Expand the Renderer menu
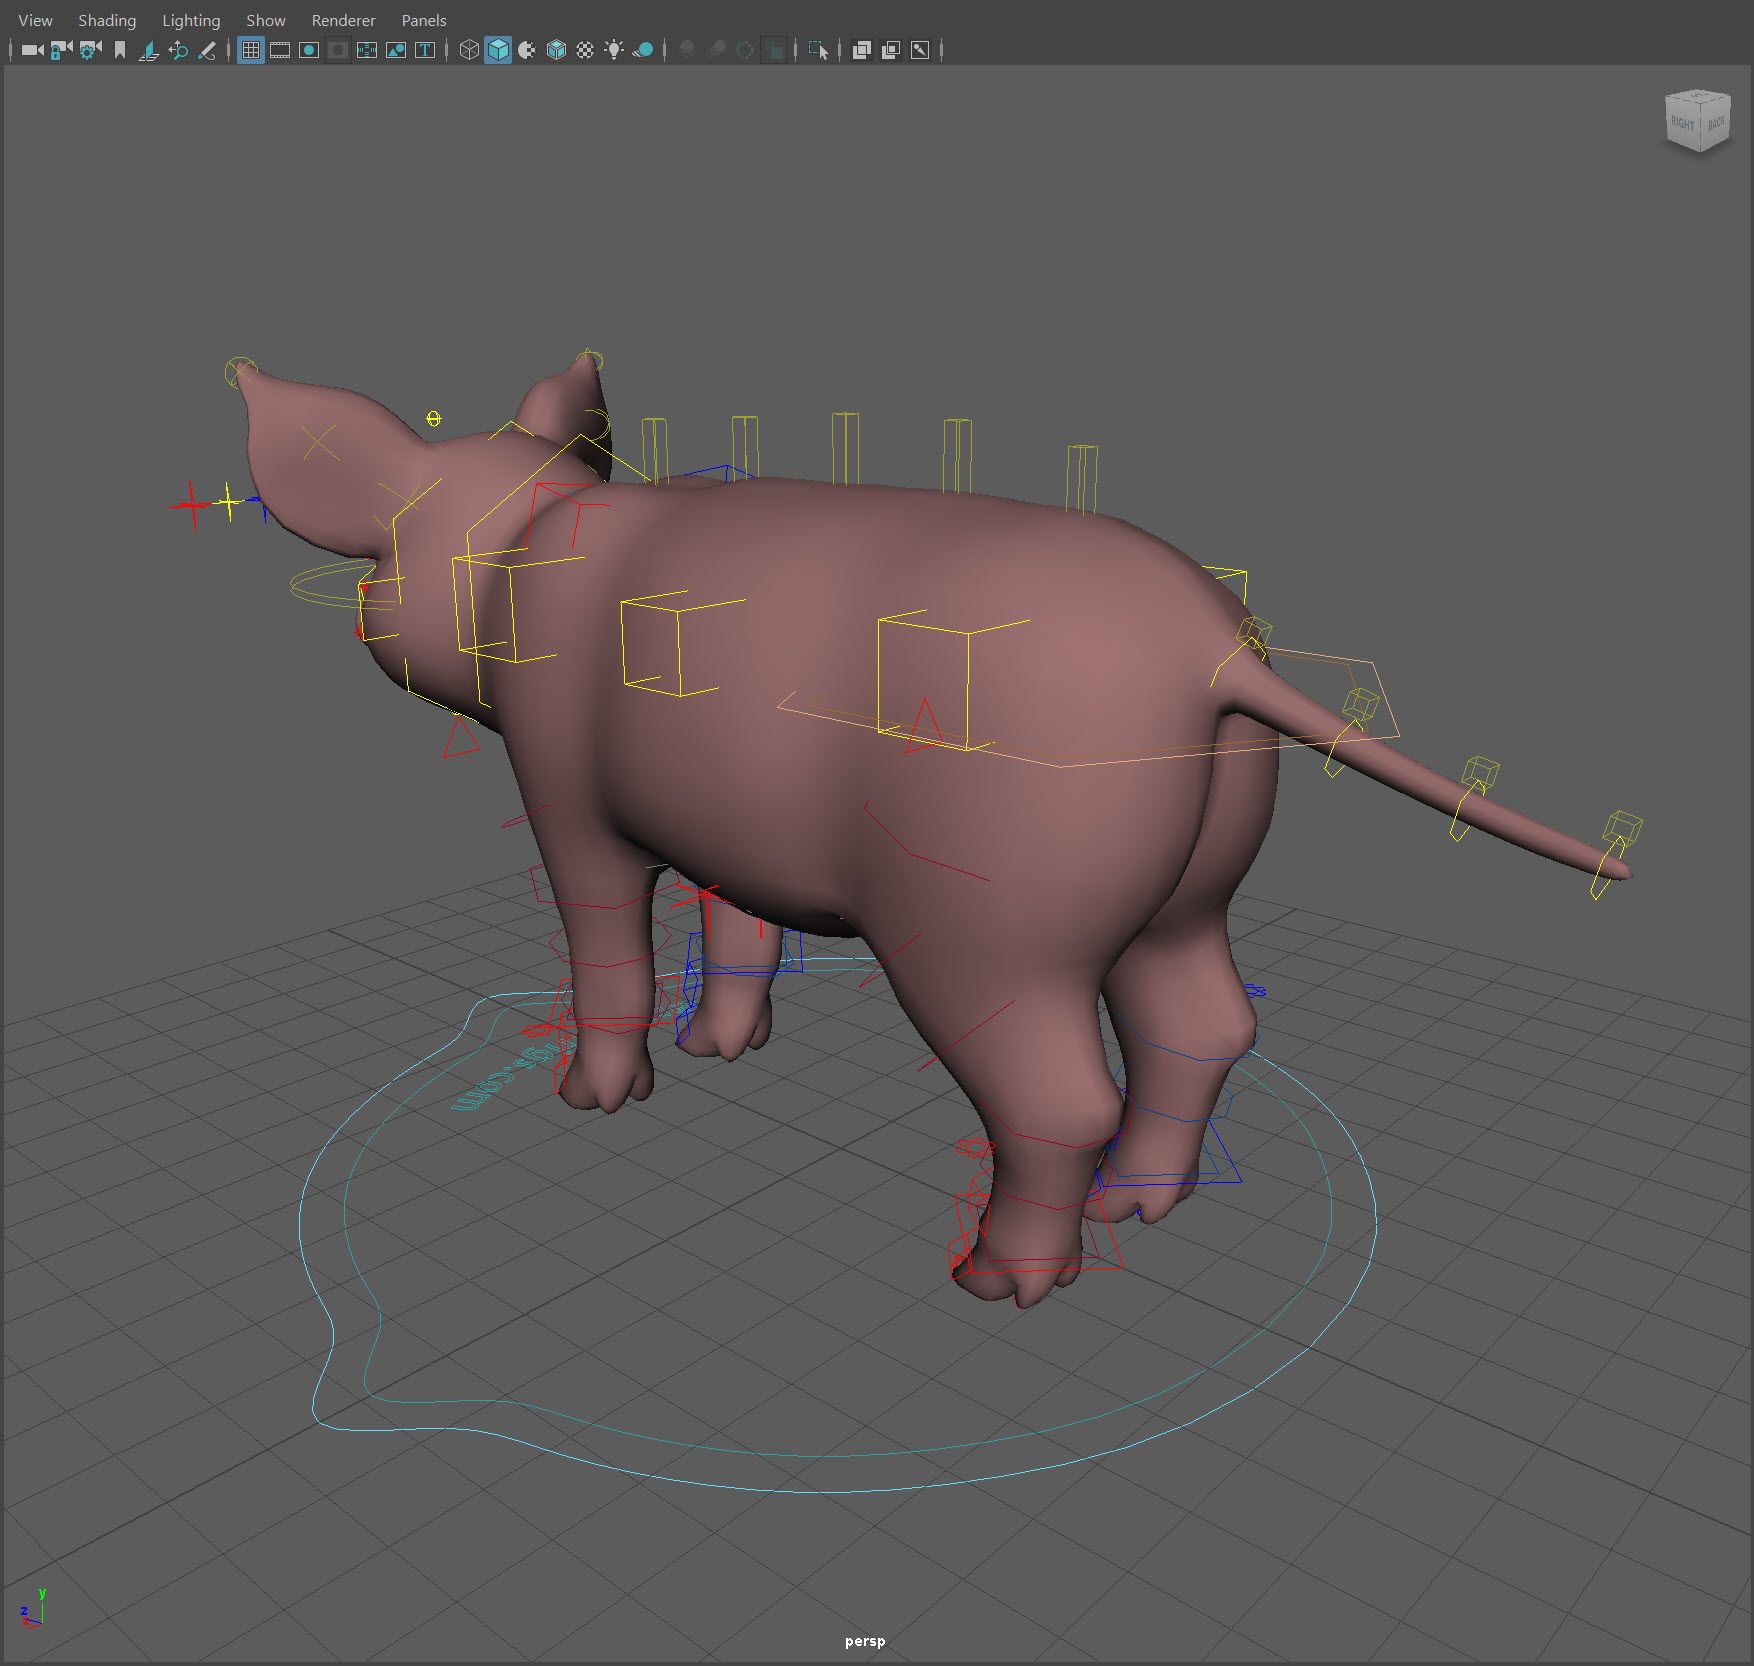Image resolution: width=1754 pixels, height=1666 pixels. tap(343, 20)
